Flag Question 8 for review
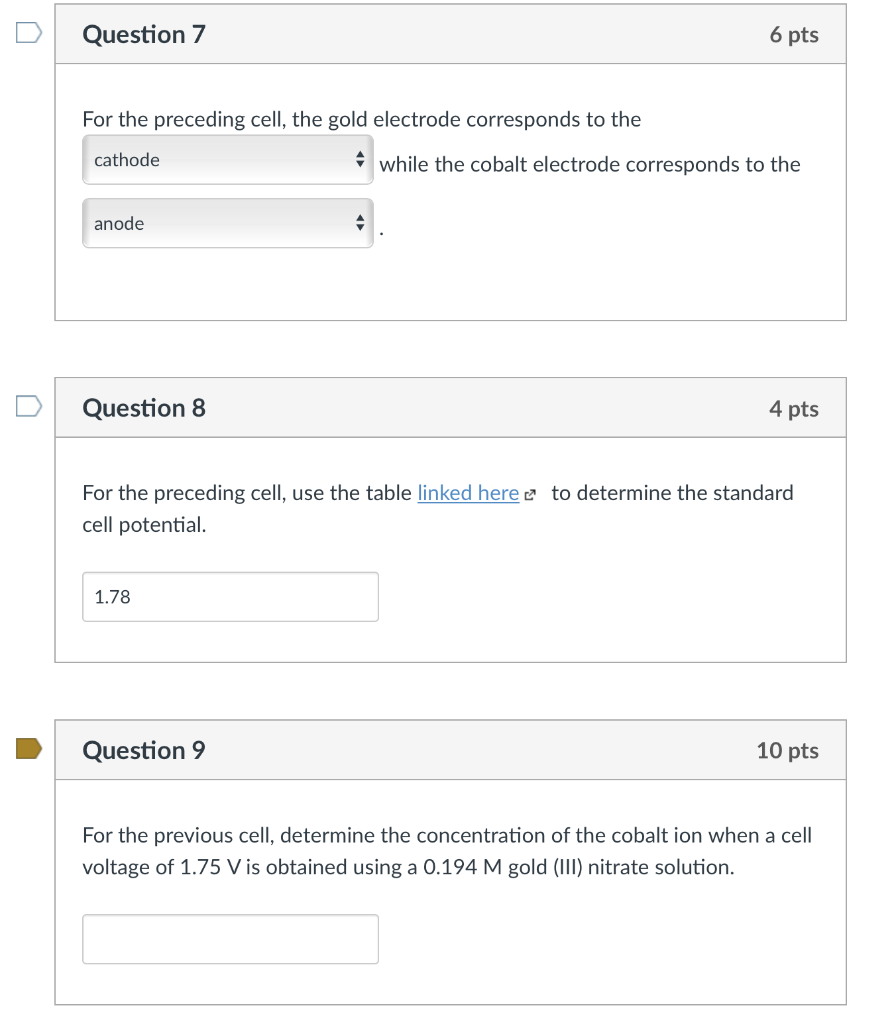Screen dimensions: 896x1024 coord(28,406)
